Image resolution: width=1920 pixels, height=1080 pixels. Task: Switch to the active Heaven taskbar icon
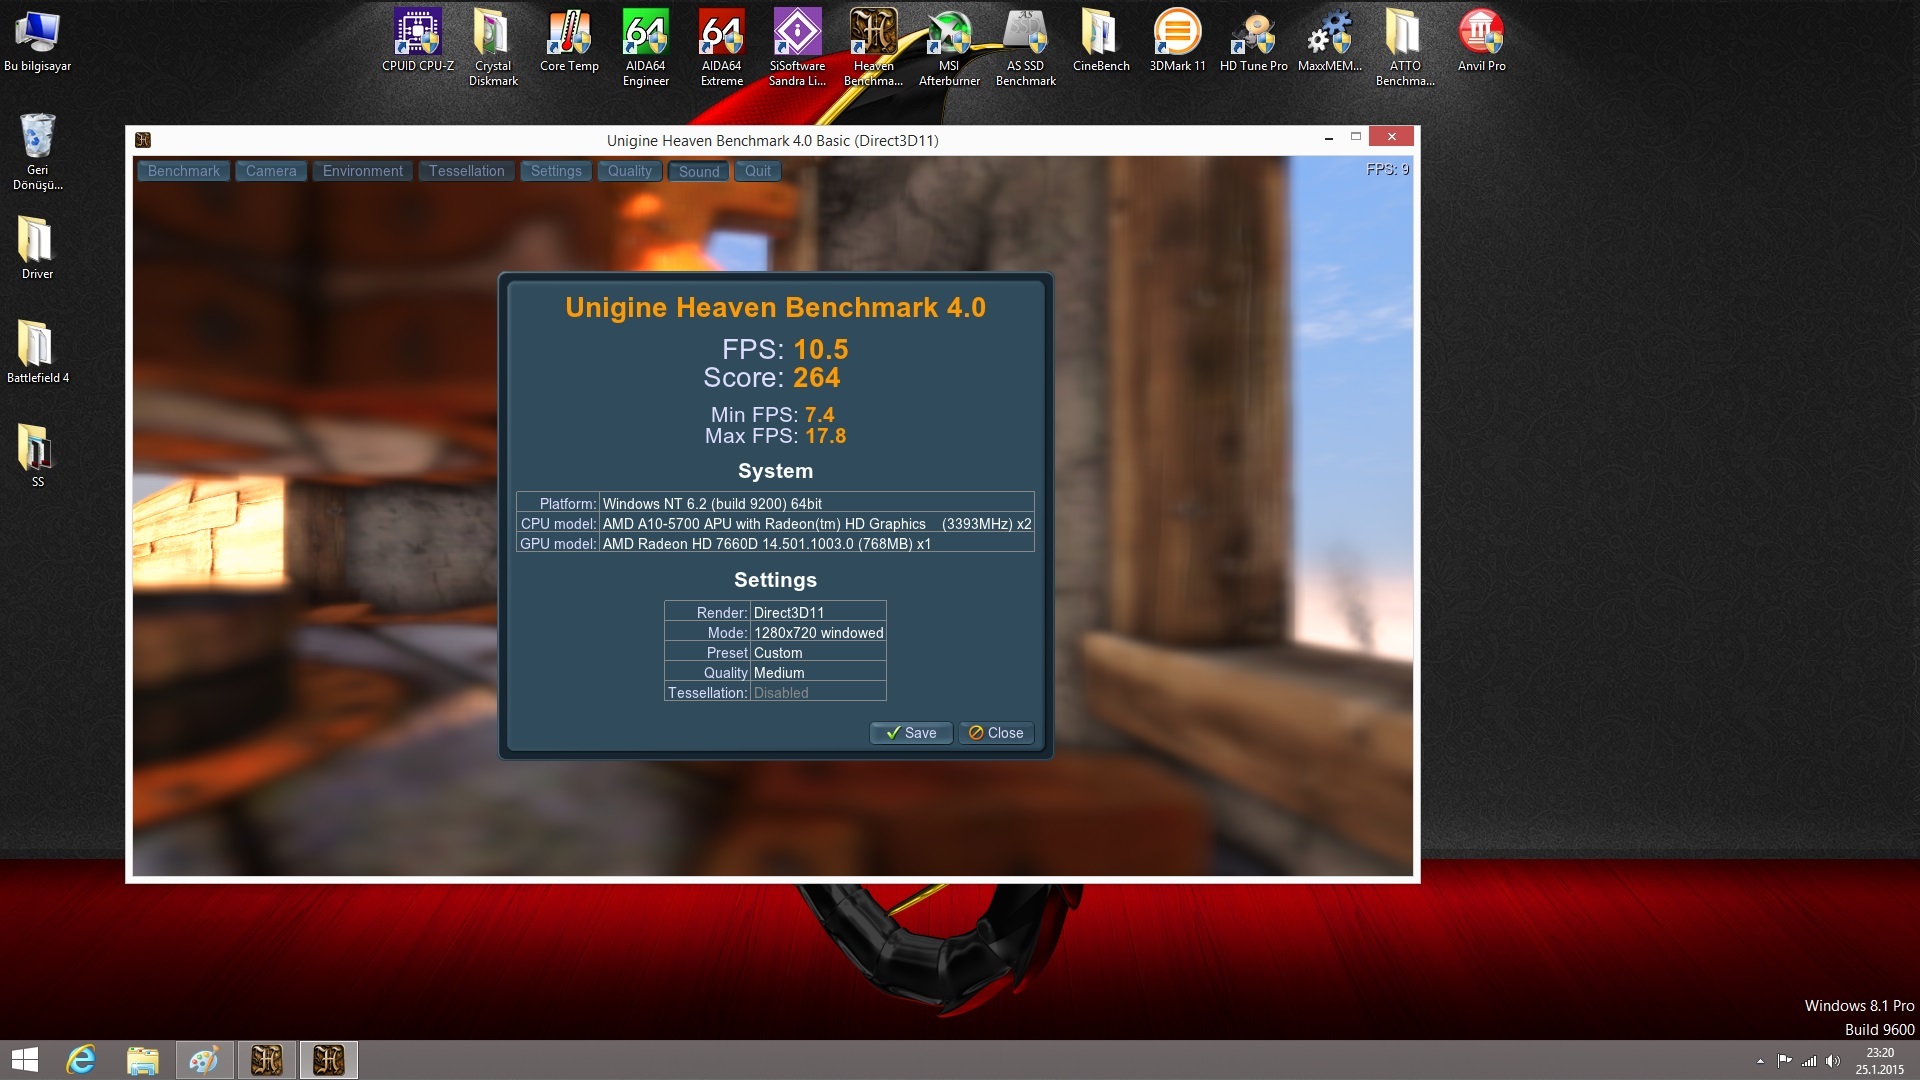[x=328, y=1060]
